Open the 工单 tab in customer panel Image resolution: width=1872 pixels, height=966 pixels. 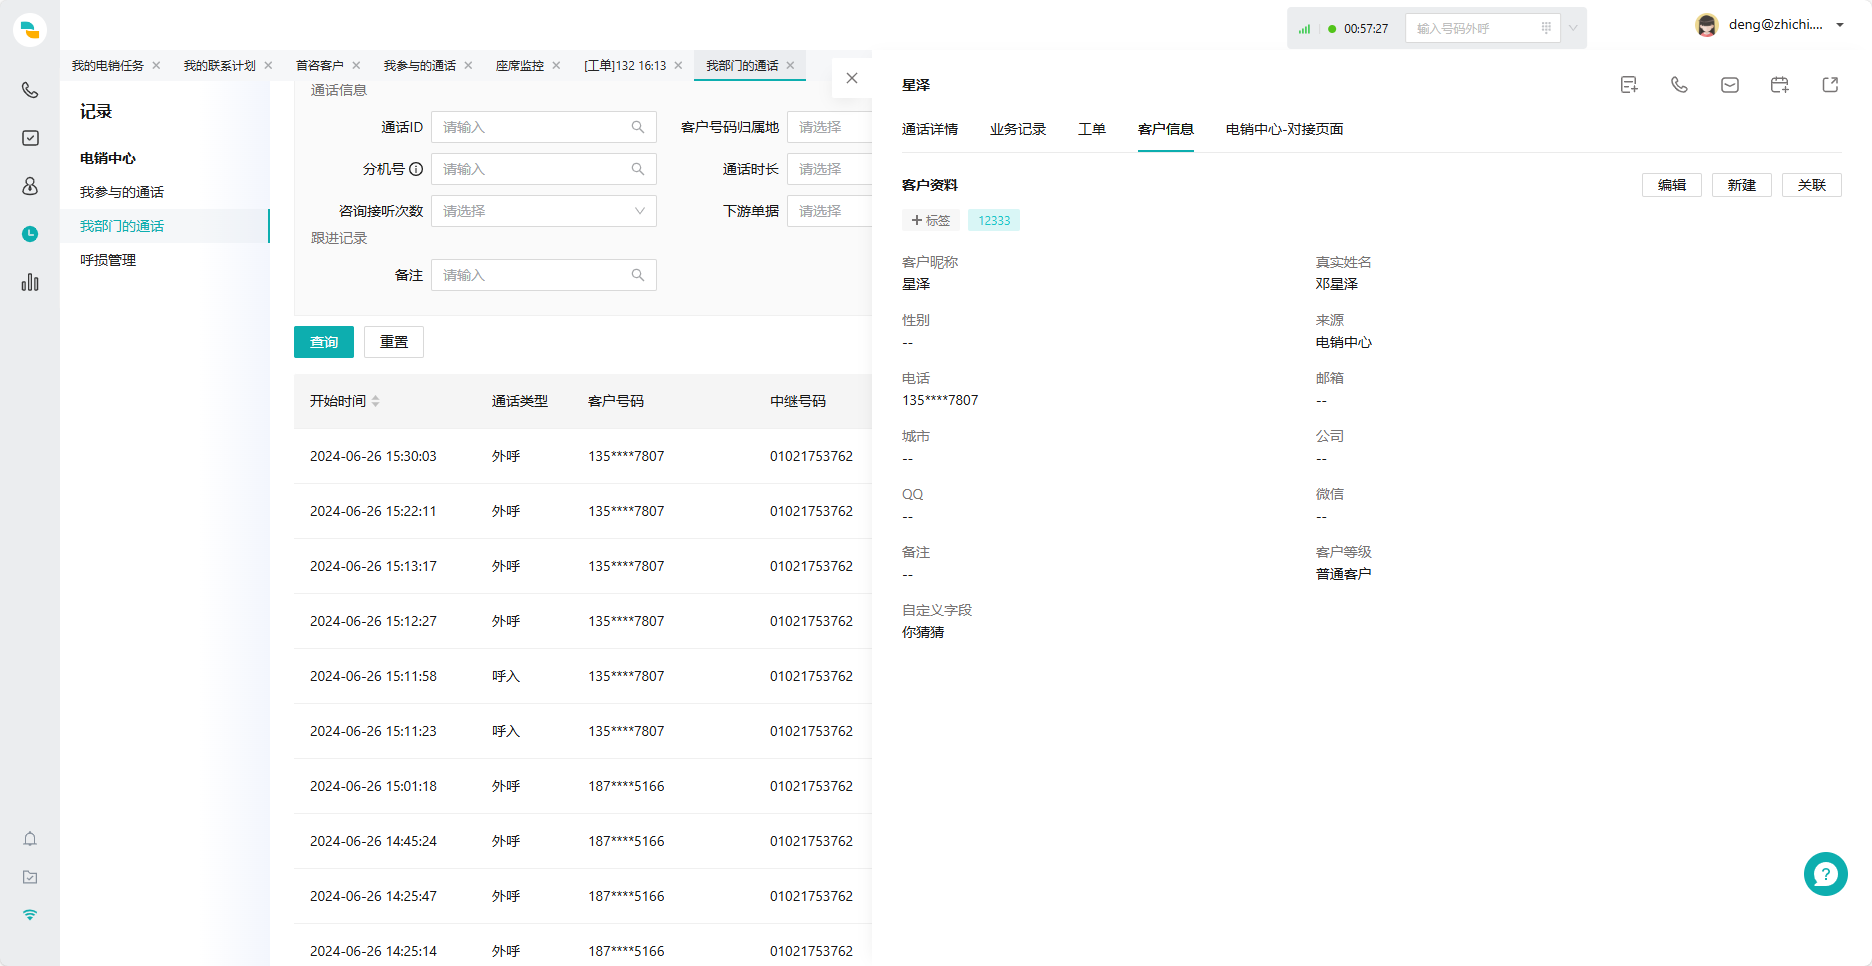(x=1092, y=129)
